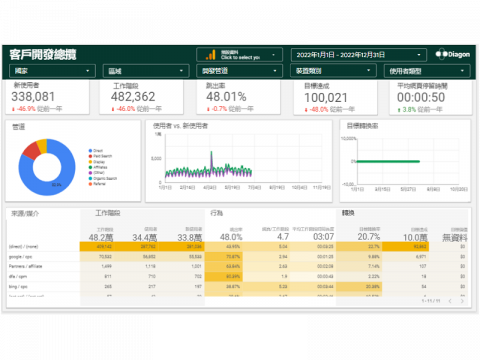The height and width of the screenshot is (360, 480).
Task: Click the bing / cpc table row
Action: pos(237,286)
